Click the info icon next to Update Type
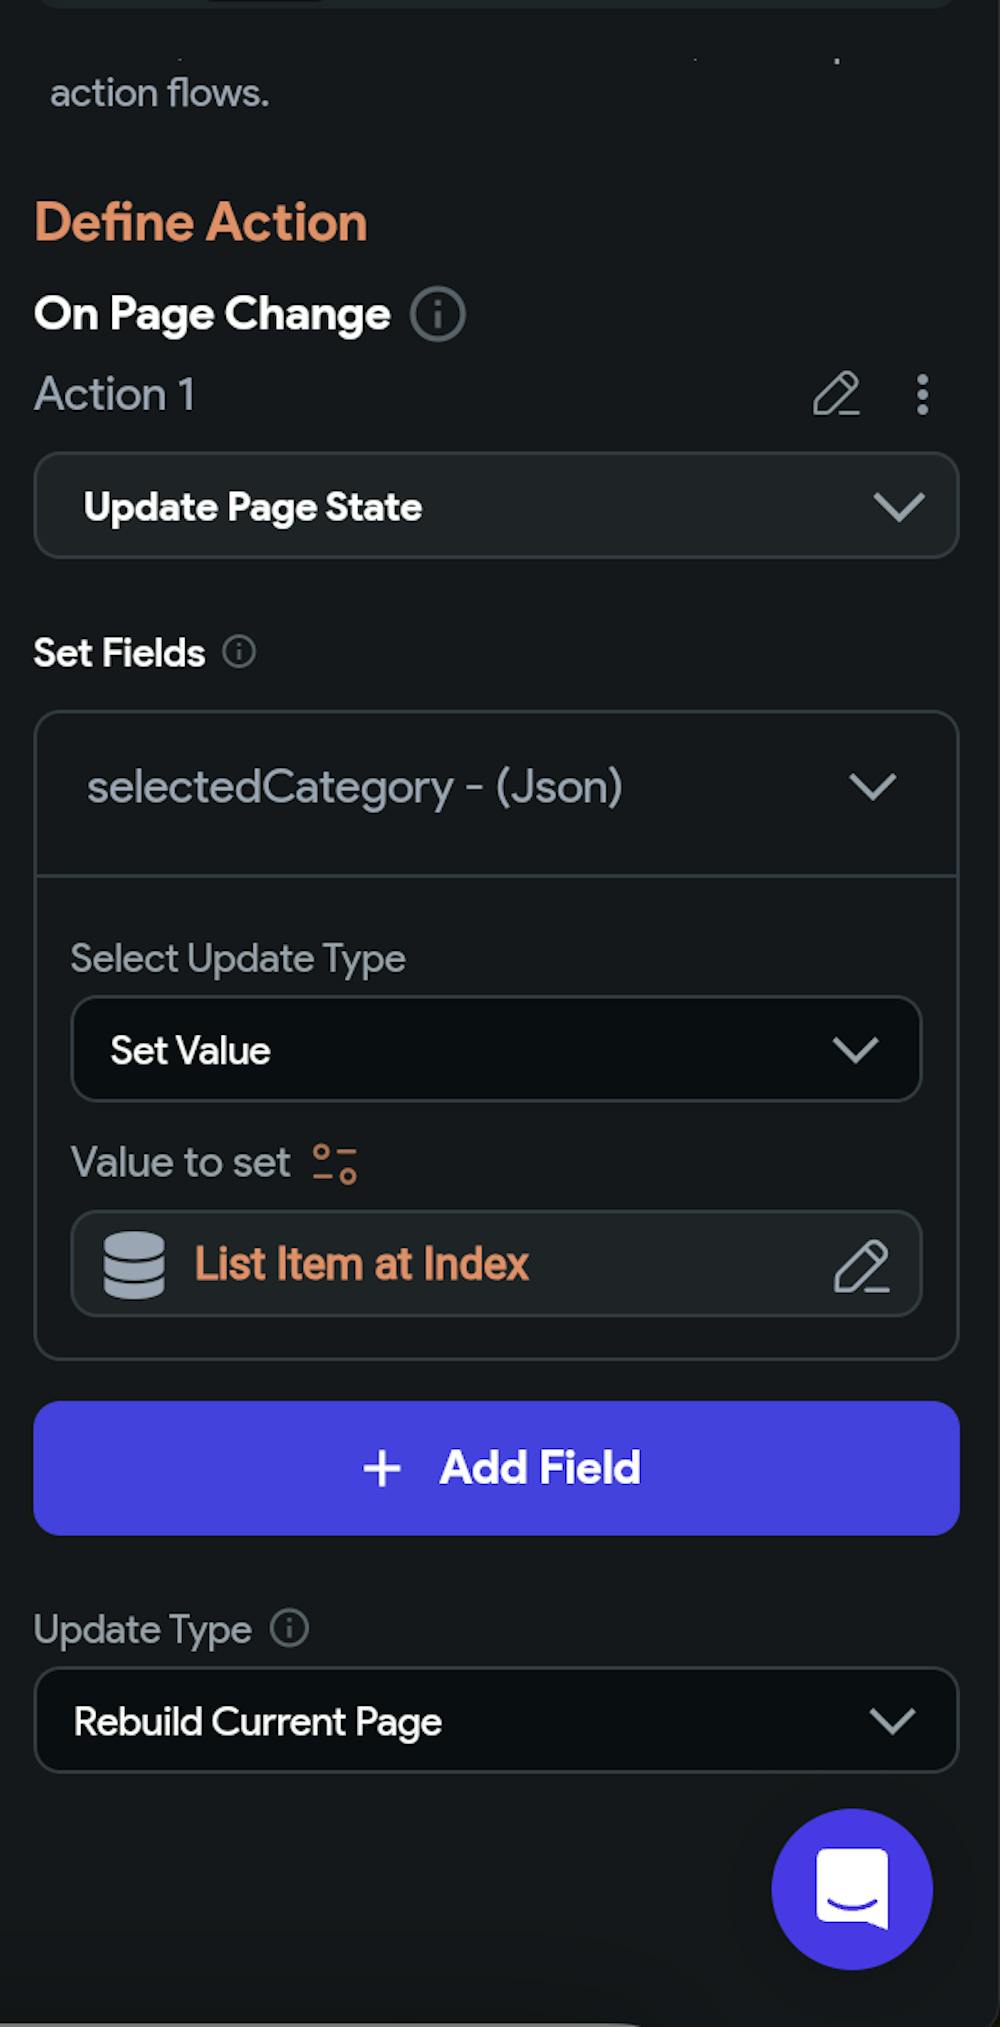 tap(290, 1628)
